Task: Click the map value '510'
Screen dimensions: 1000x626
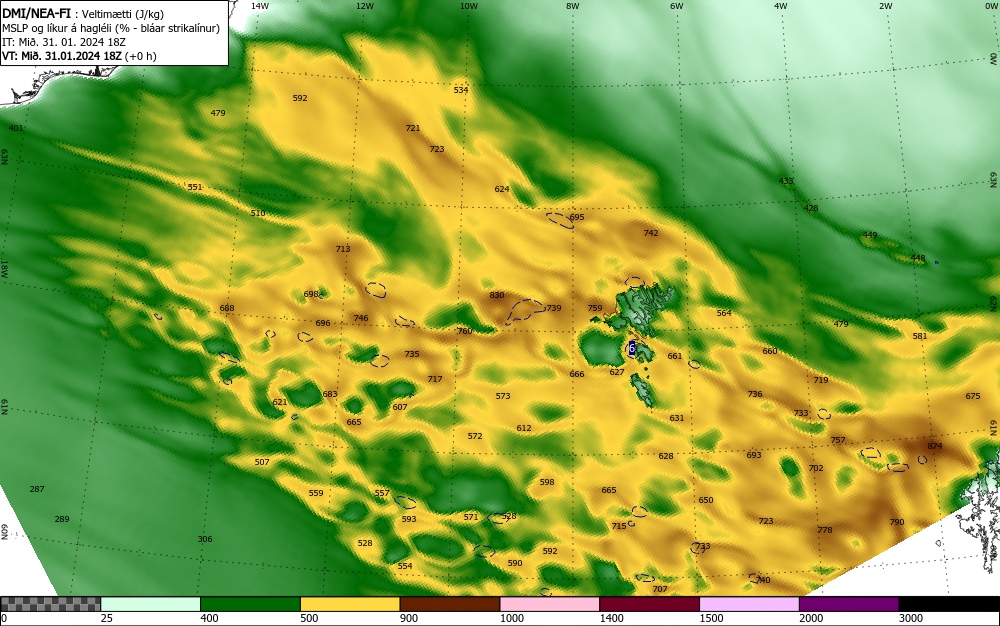Action: point(258,213)
